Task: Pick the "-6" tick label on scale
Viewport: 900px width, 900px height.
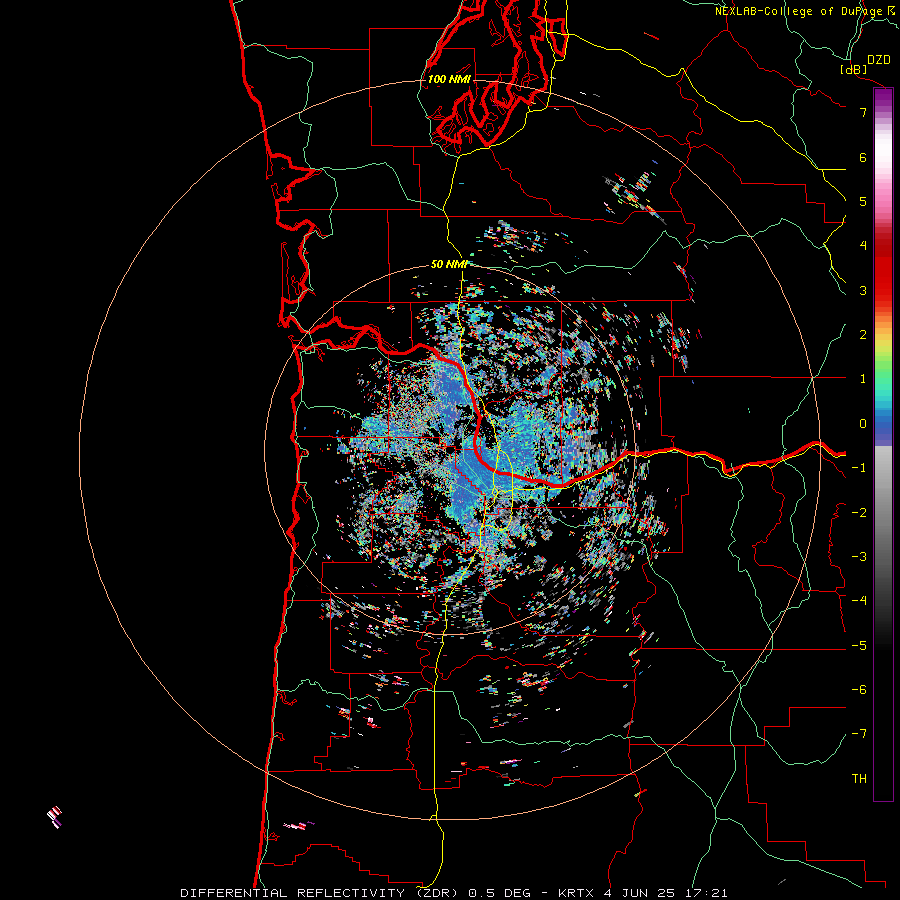Action: (x=859, y=690)
